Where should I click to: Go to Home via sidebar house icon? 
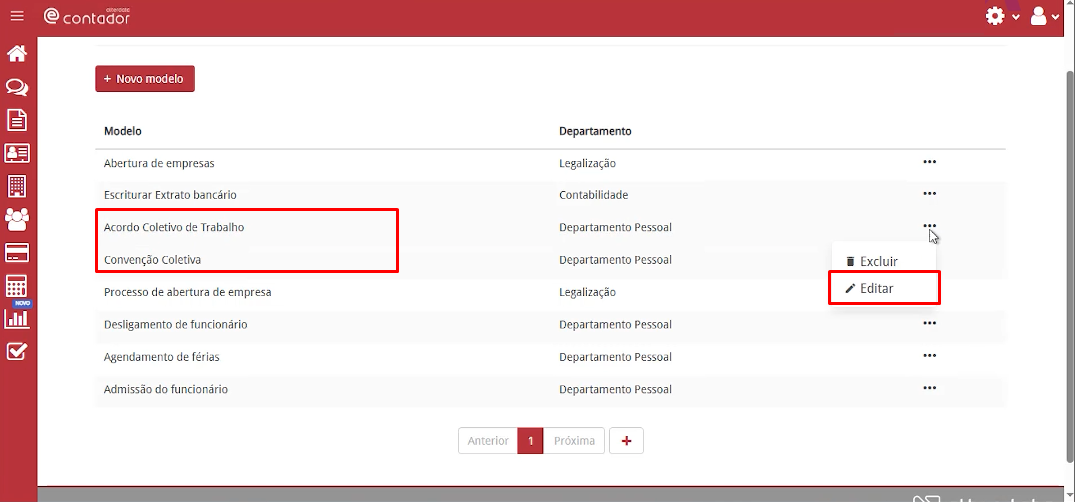coord(17,53)
